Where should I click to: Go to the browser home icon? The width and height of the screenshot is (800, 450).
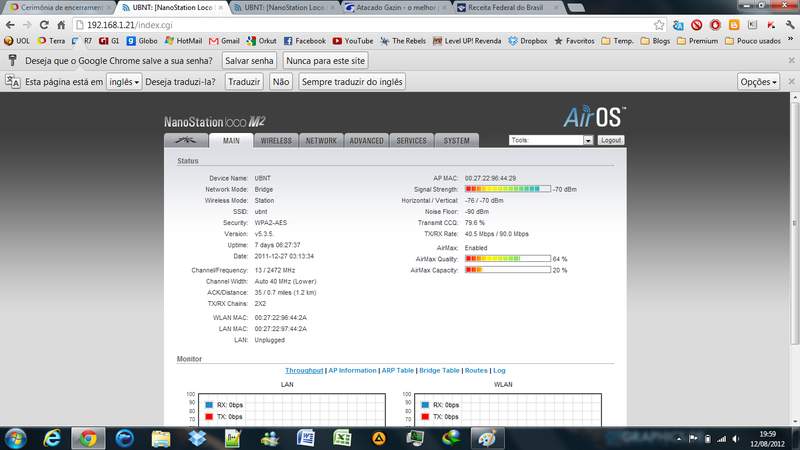pyautogui.click(x=61, y=24)
